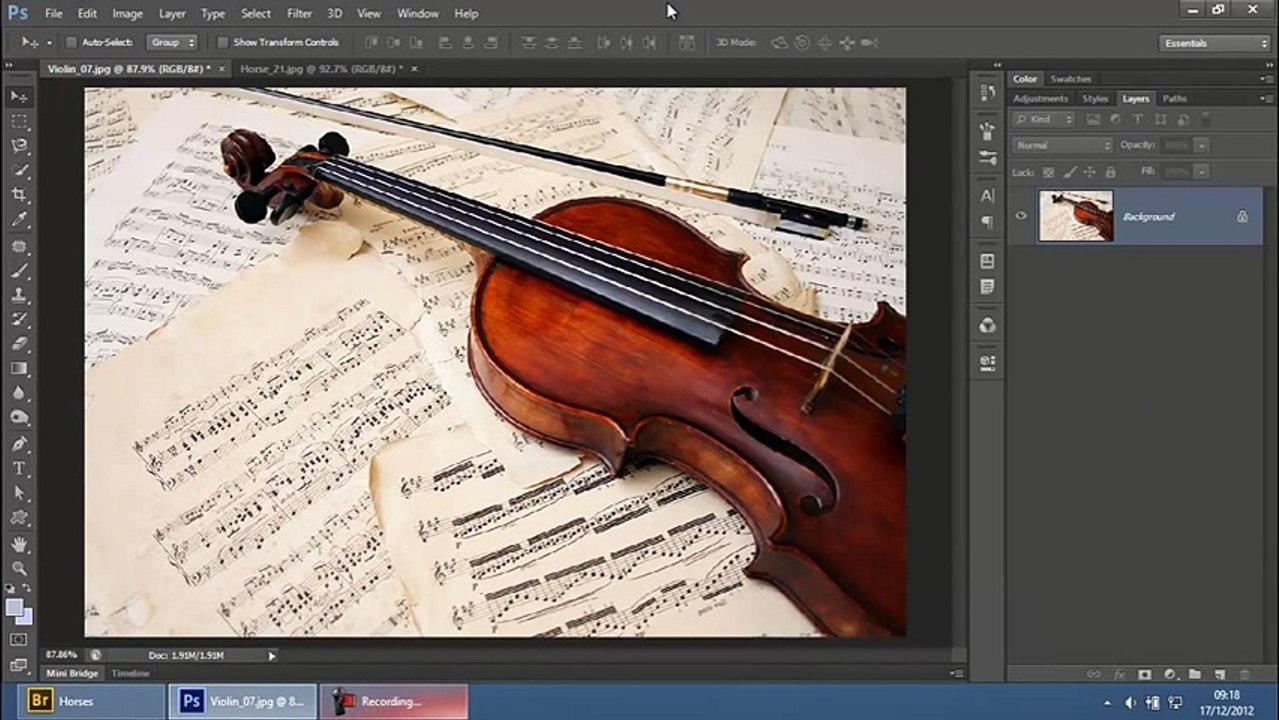Select the Horizontal Type tool

click(19, 468)
